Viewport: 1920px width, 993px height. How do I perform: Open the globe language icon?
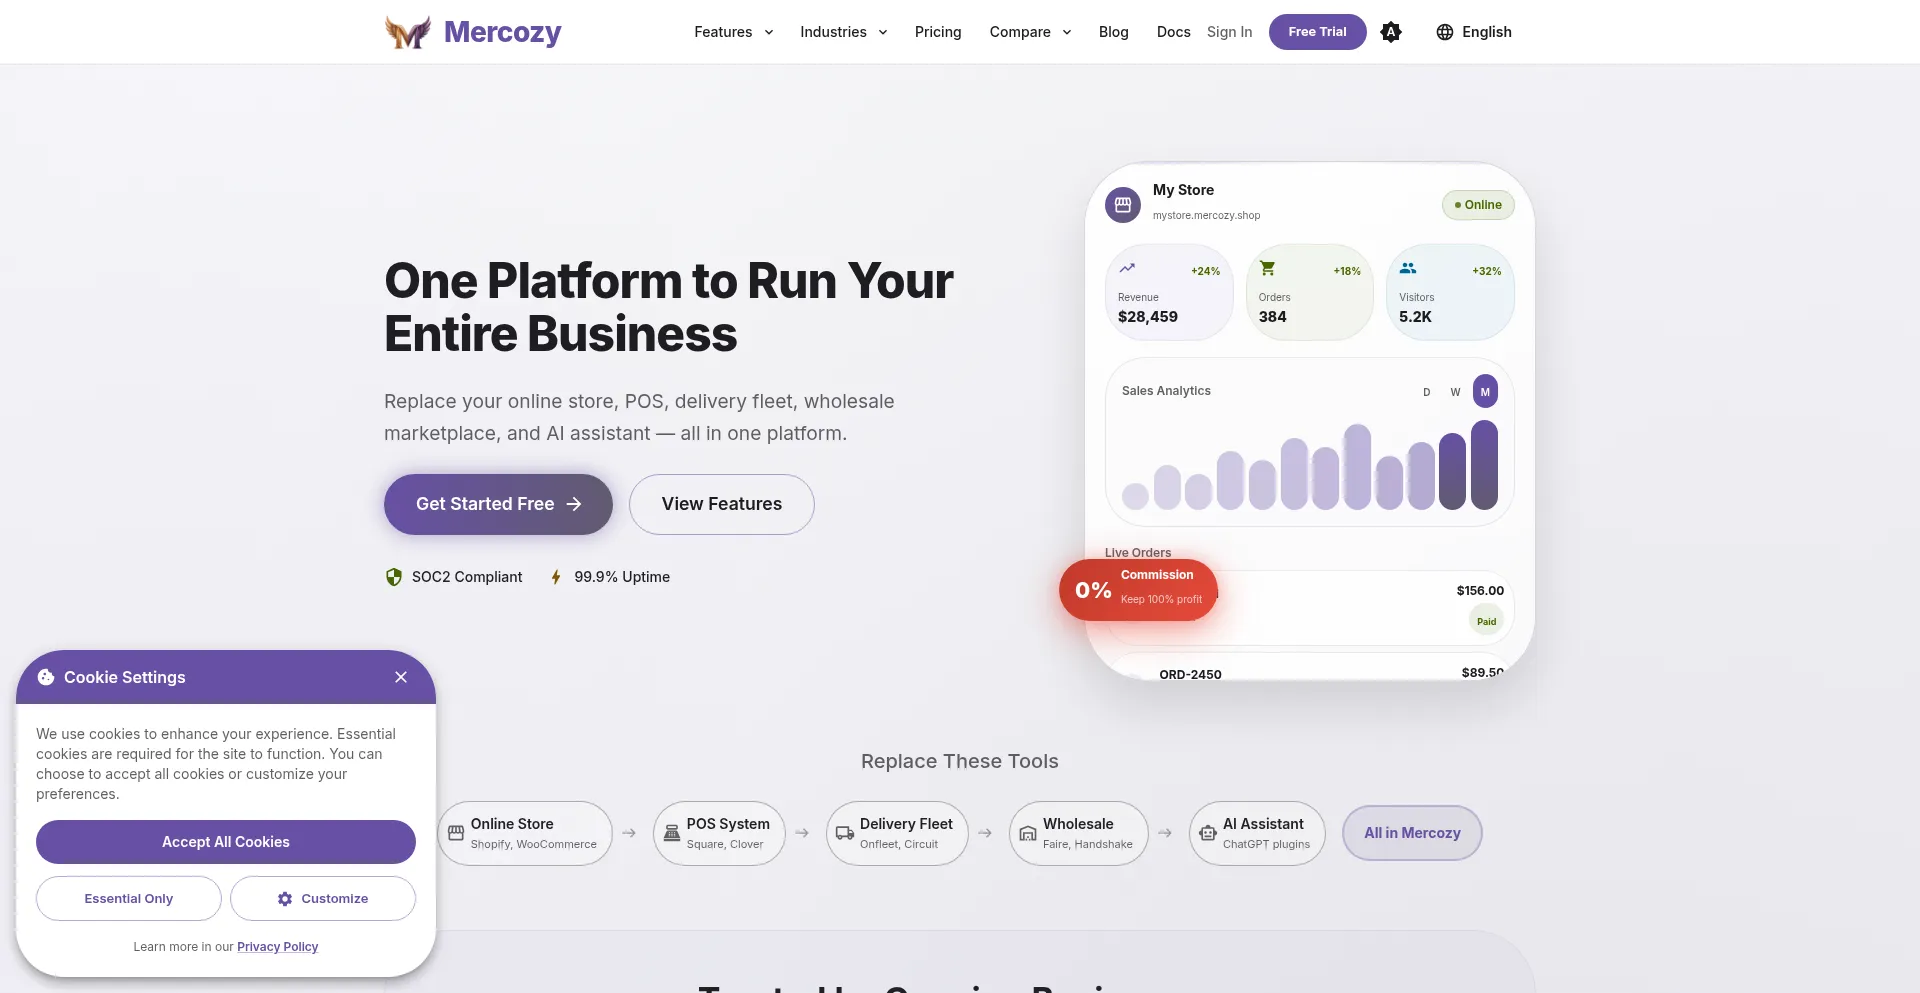click(x=1444, y=32)
